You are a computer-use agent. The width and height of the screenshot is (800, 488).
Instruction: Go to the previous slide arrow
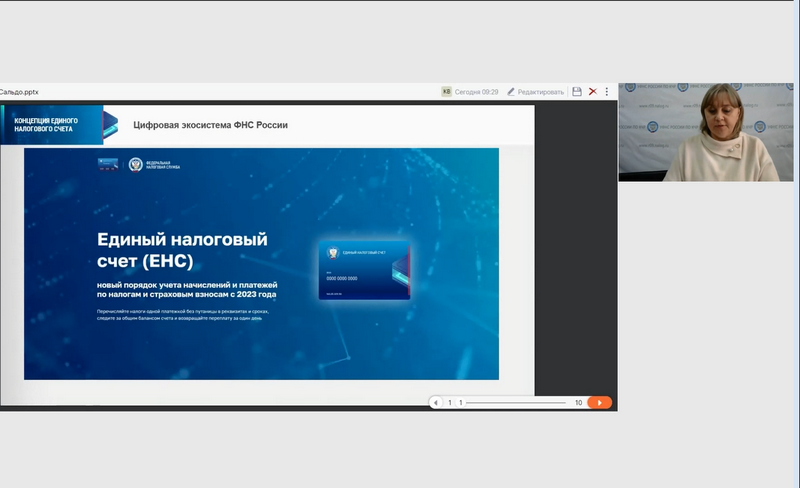435,403
